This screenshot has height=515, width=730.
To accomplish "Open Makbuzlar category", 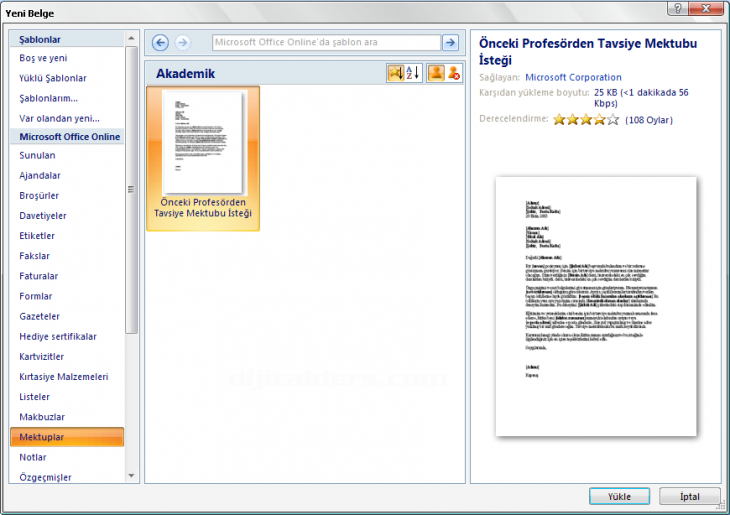I will point(42,417).
